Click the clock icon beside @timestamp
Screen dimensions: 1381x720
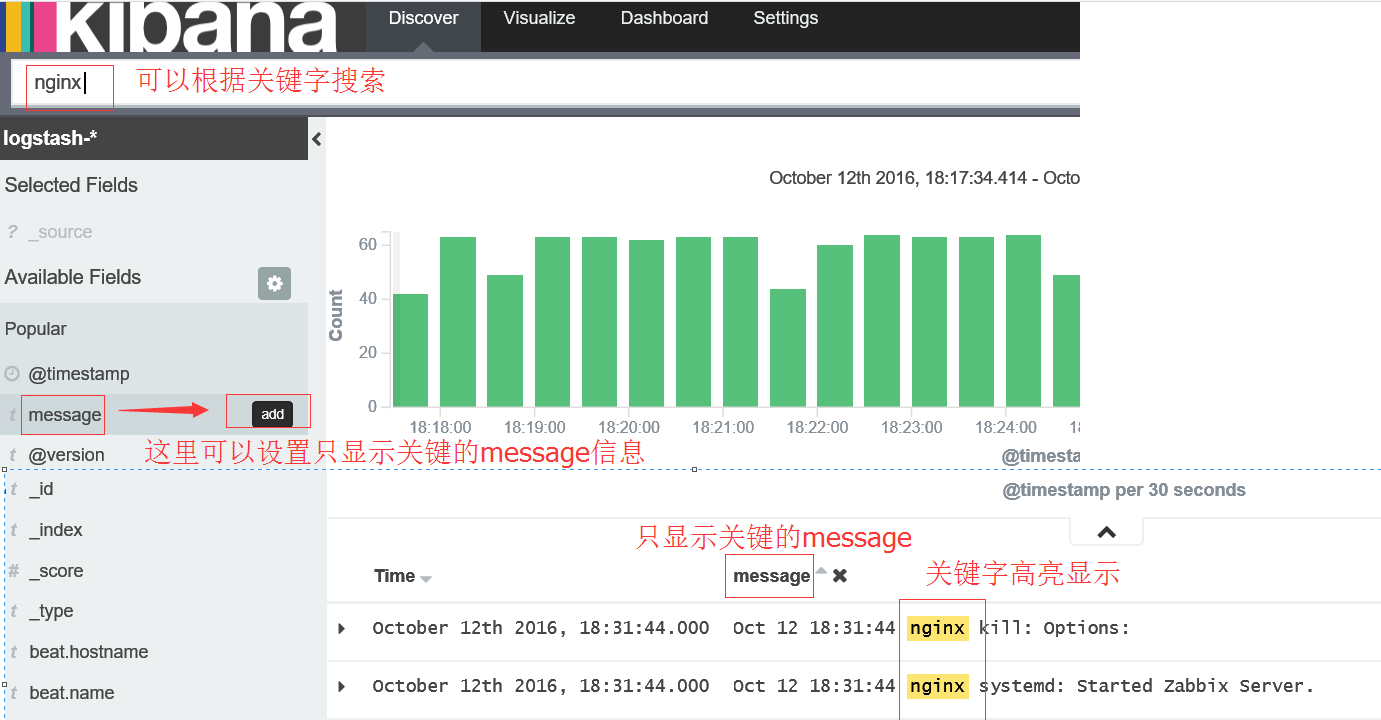(12, 374)
